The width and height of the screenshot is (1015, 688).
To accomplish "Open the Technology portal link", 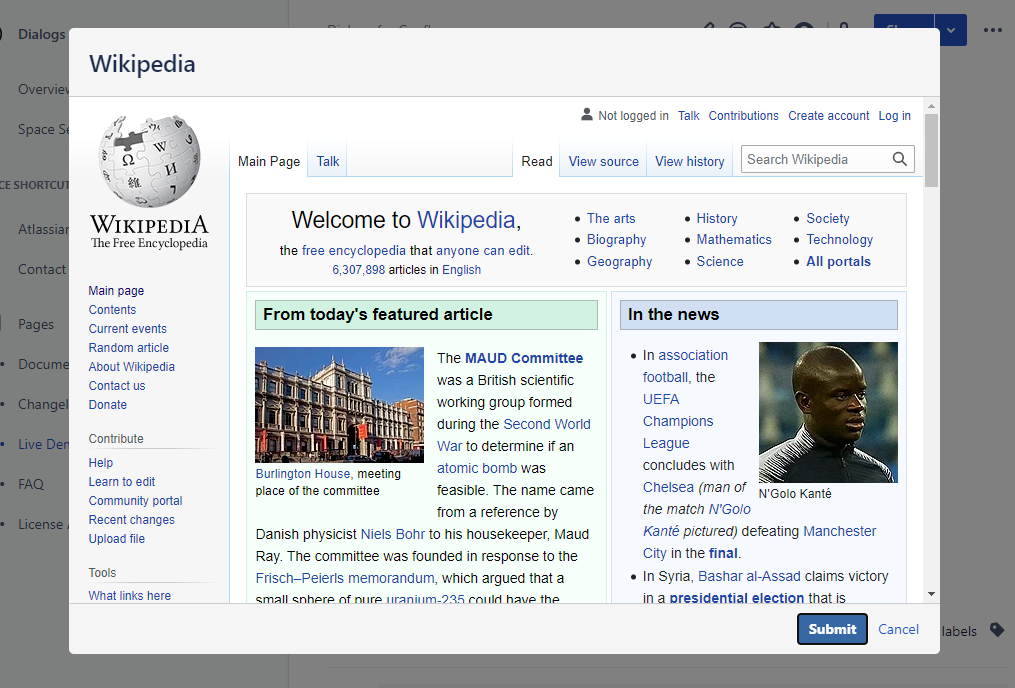I will point(839,239).
